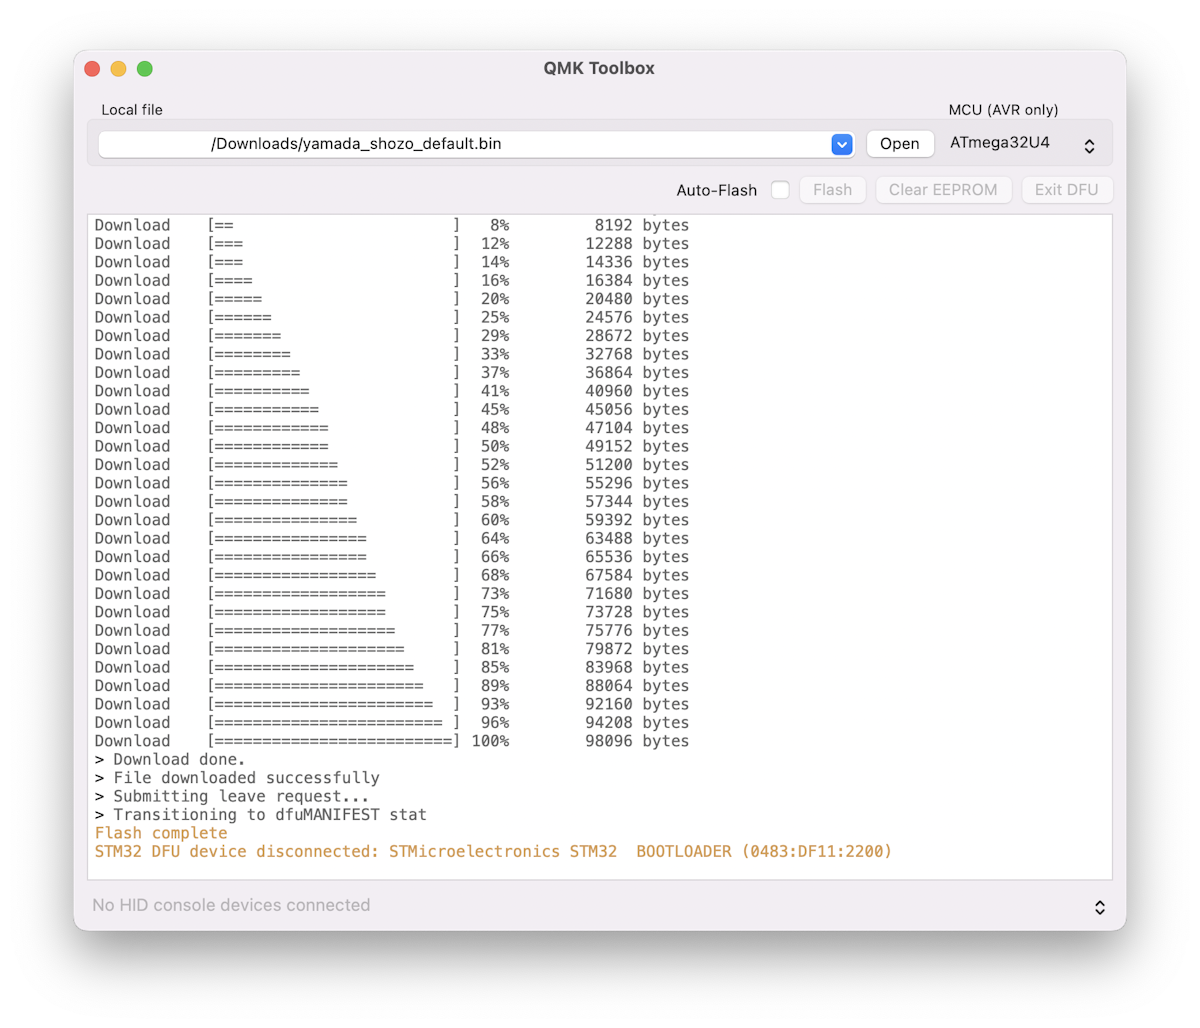This screenshot has width=1200, height=1028.
Task: Click the Flash button
Action: click(832, 190)
